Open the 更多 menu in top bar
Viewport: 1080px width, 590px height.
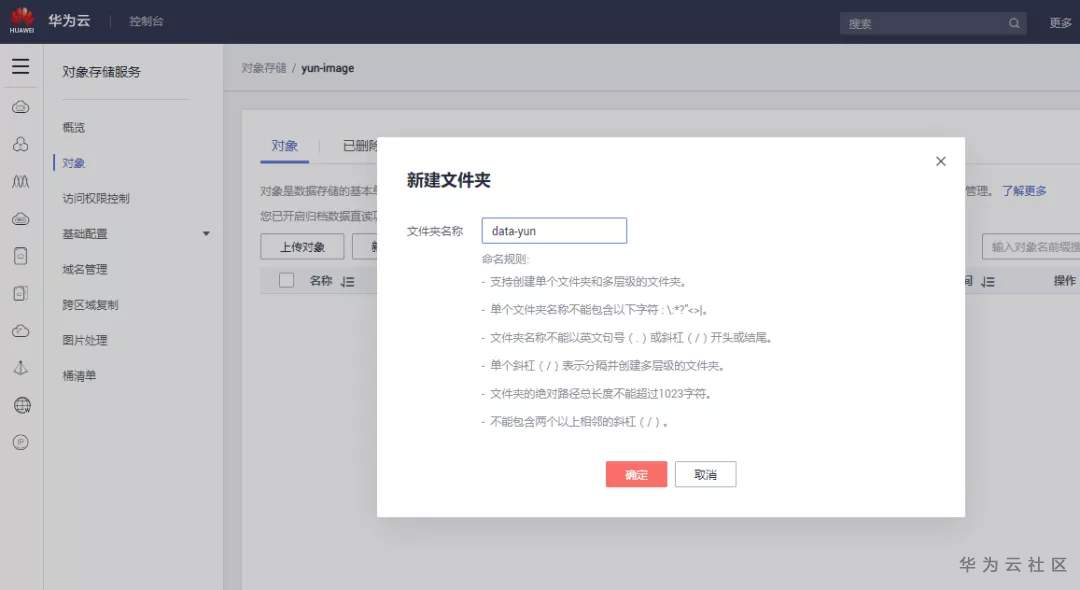(1060, 23)
